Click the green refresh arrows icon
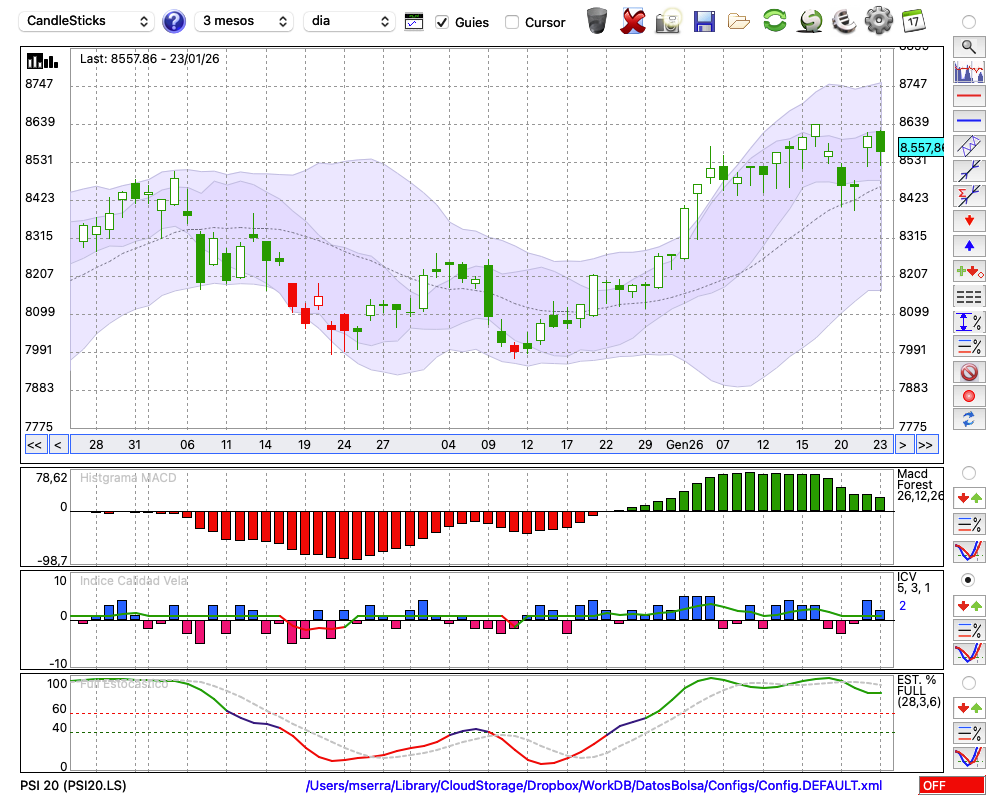Screen dimensions: 1000x800 click(774, 21)
